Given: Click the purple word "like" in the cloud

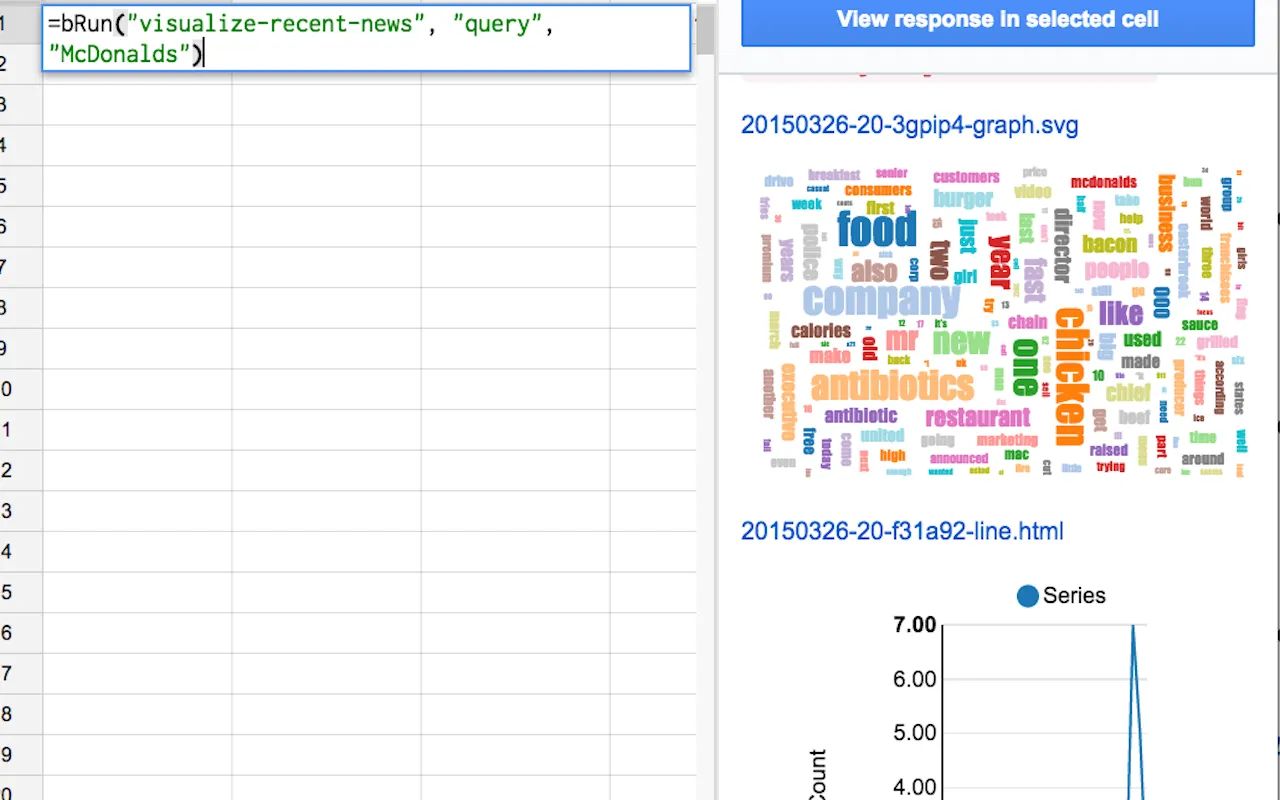Looking at the screenshot, I should point(1120,314).
